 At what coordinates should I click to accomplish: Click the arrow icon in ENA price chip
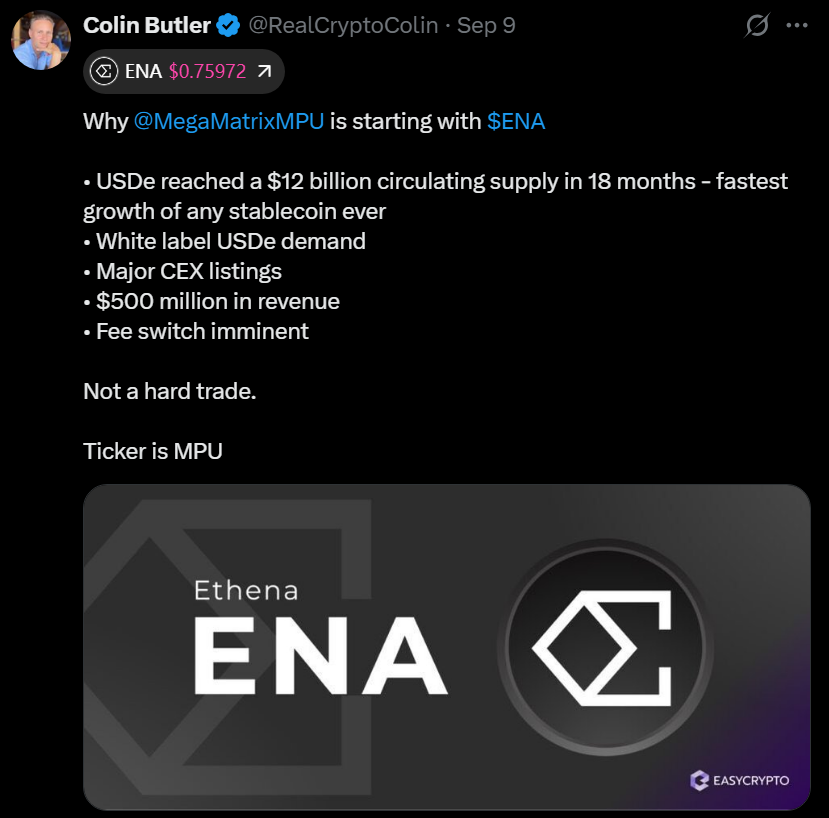[x=264, y=71]
